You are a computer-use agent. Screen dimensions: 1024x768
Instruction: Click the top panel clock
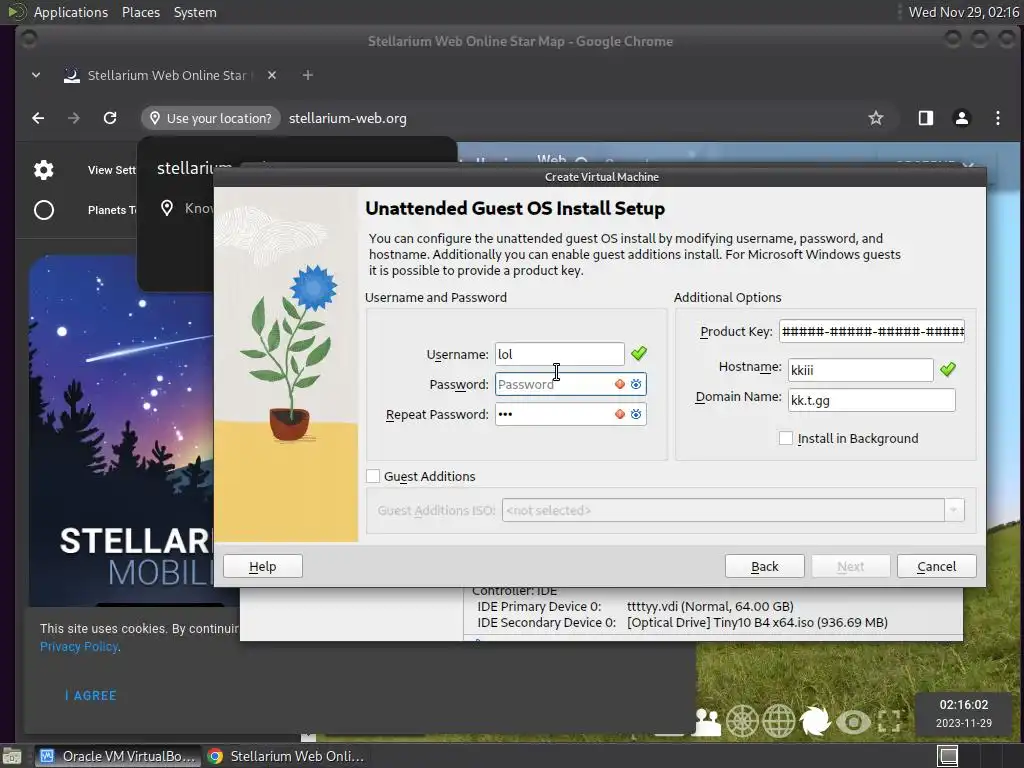pos(963,12)
